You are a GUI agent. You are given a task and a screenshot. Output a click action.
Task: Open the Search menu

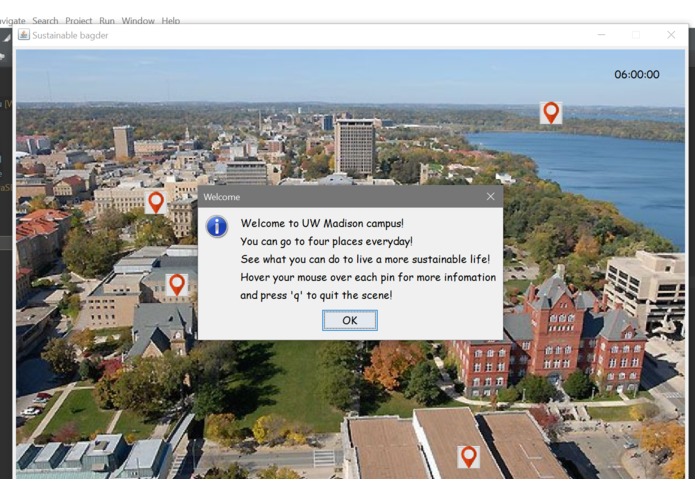point(45,21)
